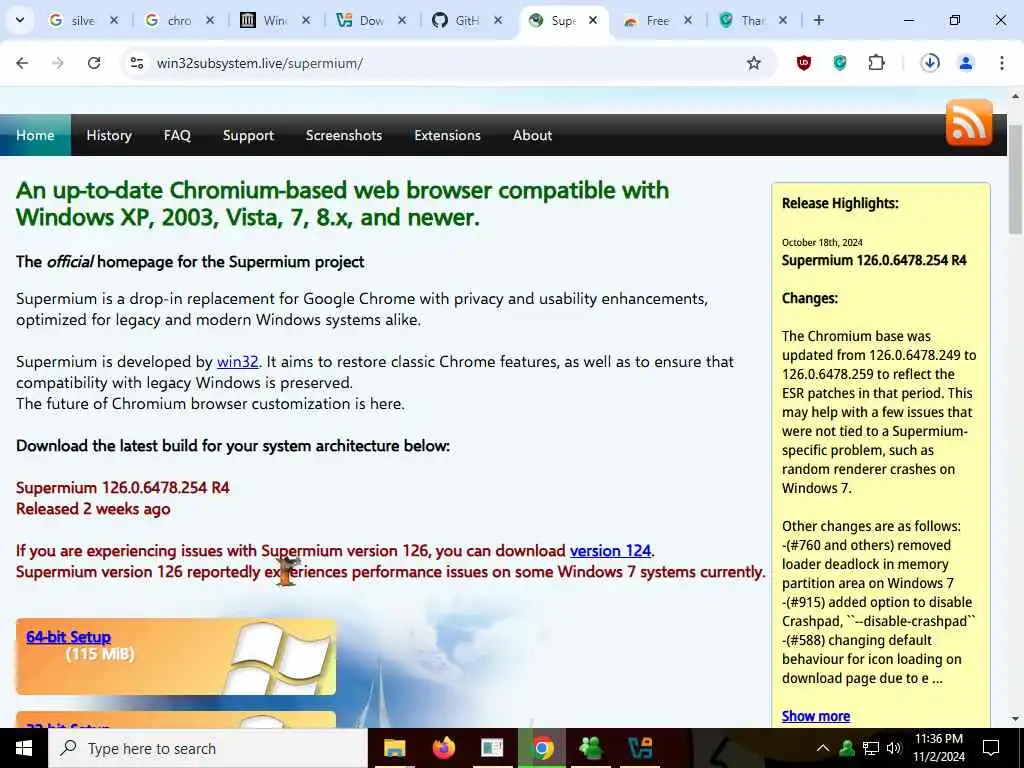Open the green people taskbar app
This screenshot has width=1024, height=768.
coord(590,748)
